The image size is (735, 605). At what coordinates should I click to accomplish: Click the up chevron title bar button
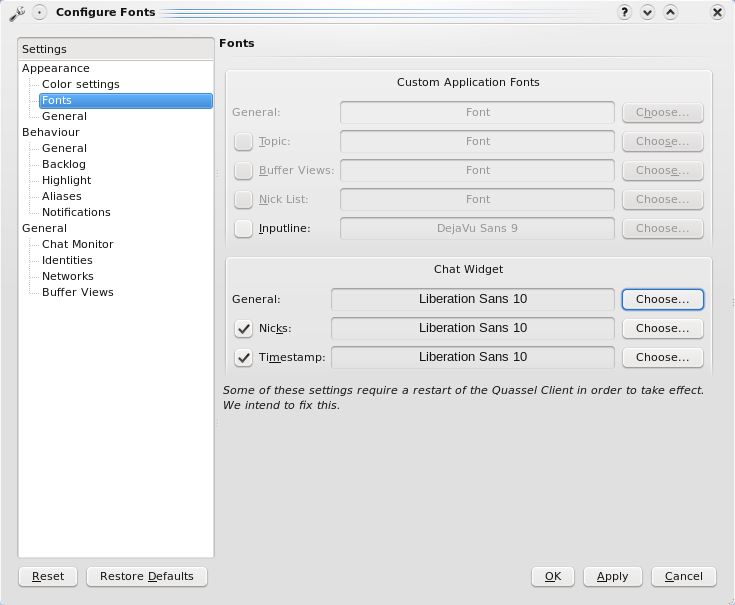tap(670, 12)
